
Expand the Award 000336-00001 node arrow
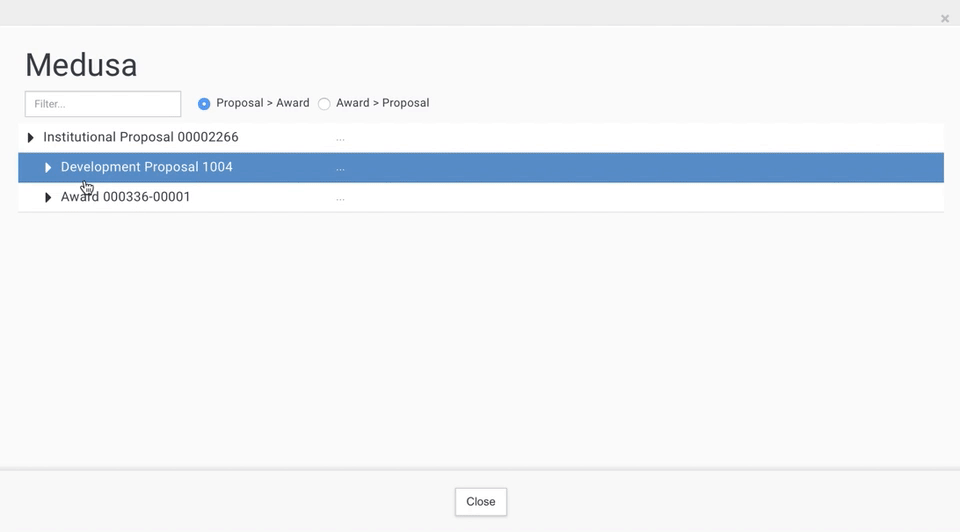click(x=48, y=198)
